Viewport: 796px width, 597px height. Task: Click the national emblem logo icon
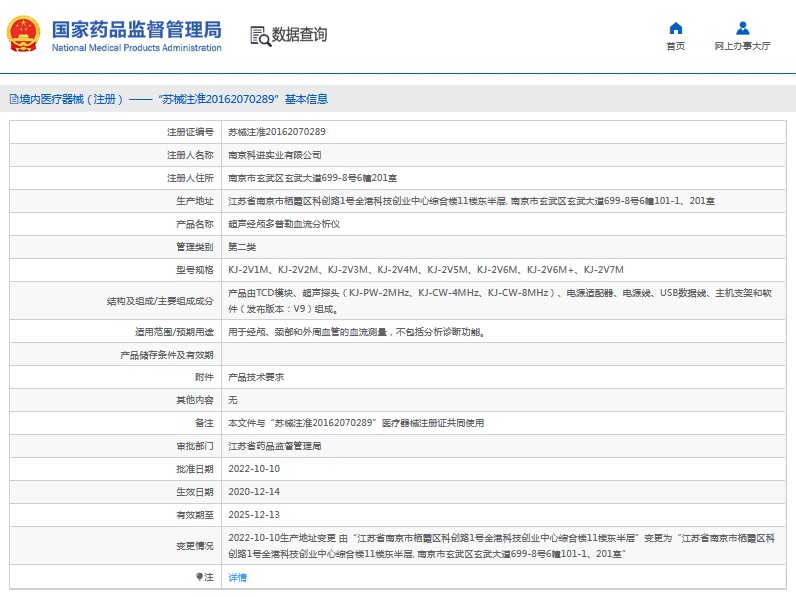[x=23, y=34]
